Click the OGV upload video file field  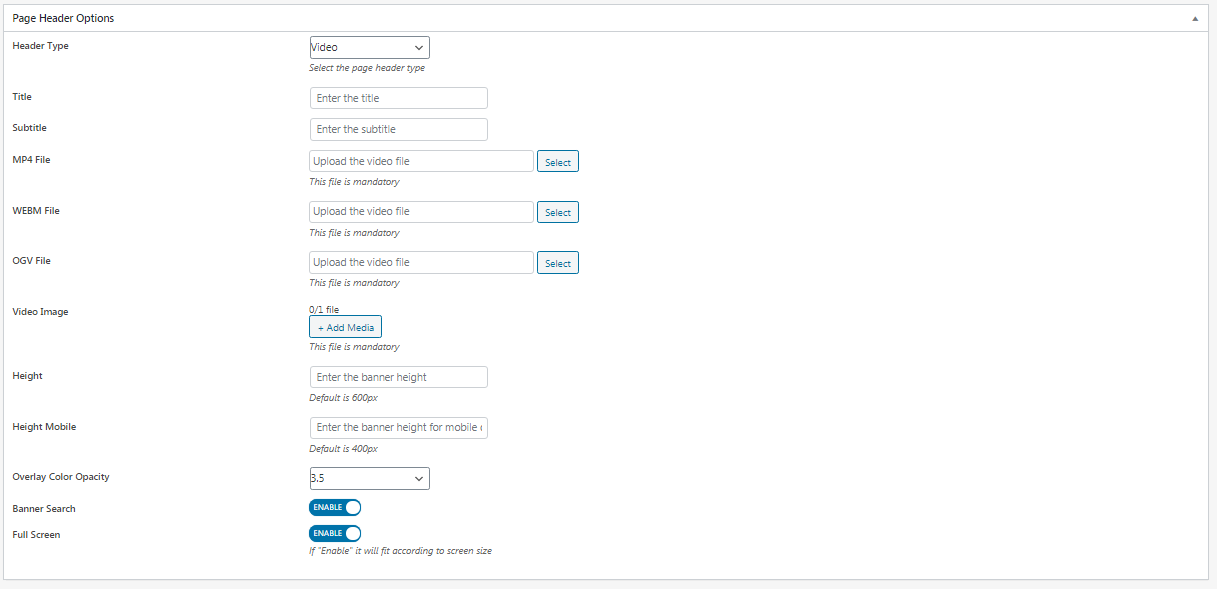pyautogui.click(x=421, y=262)
